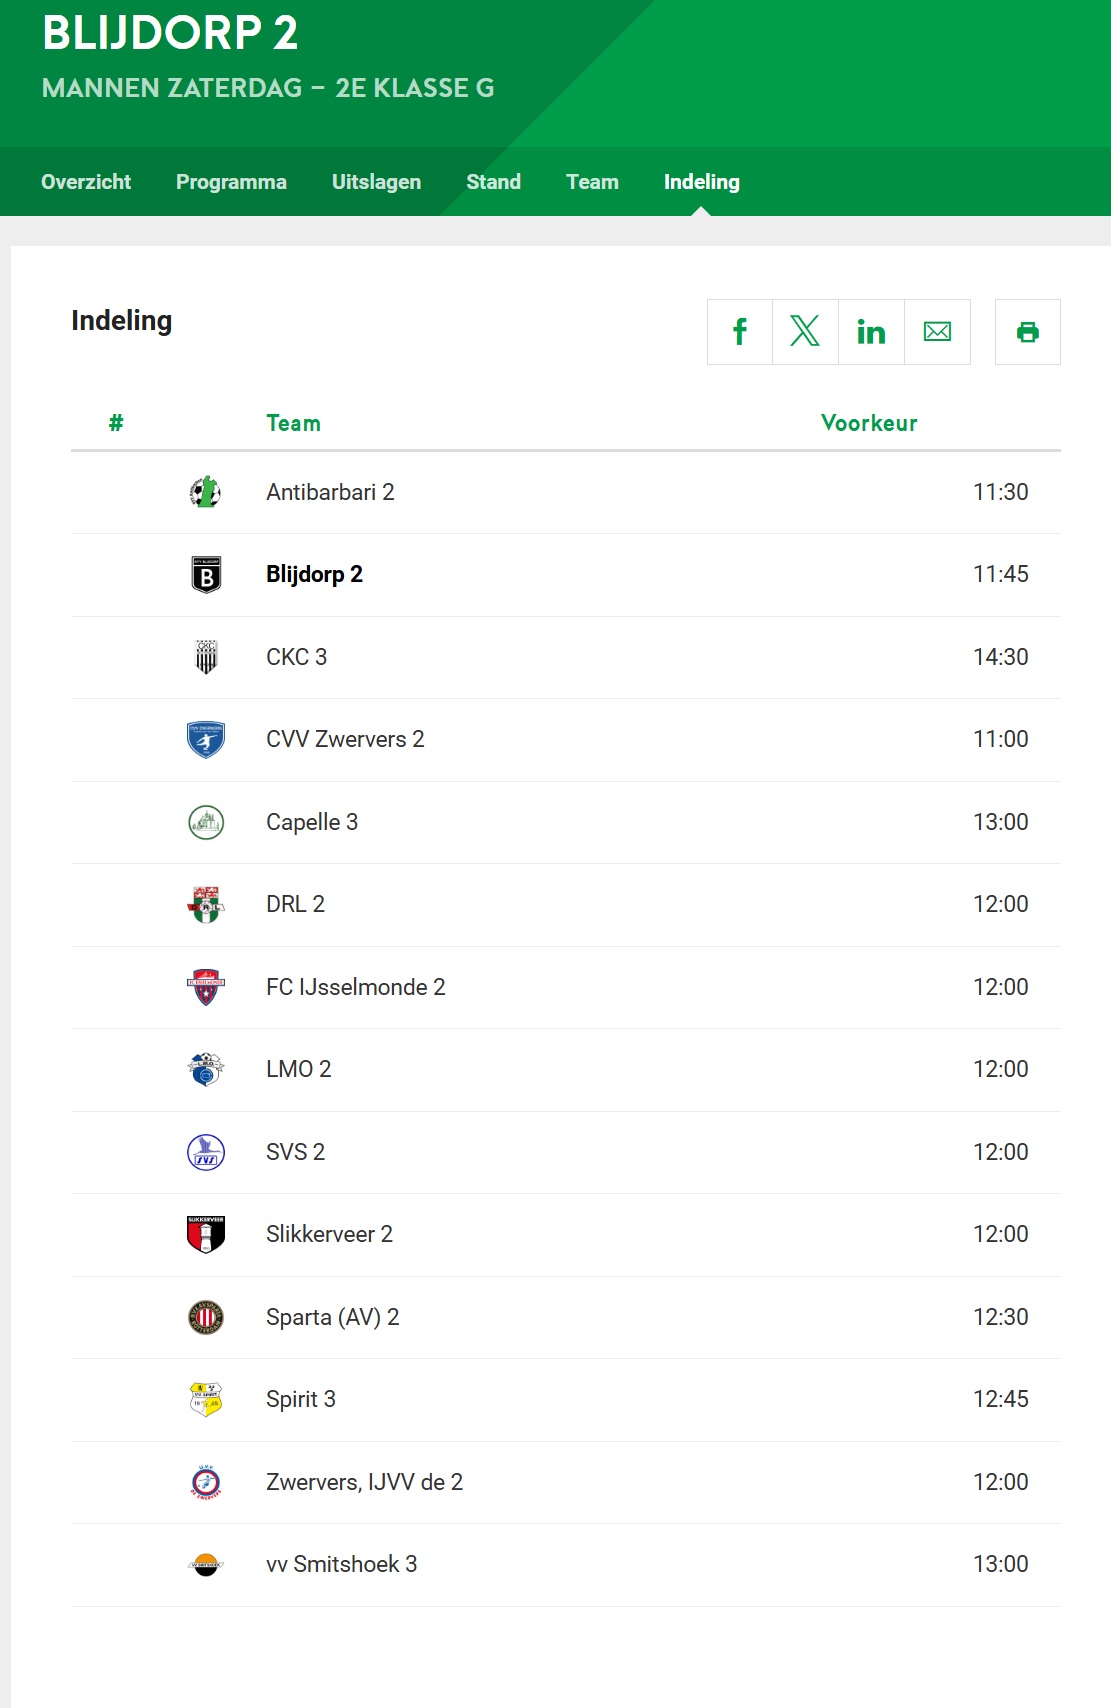Click the Antibarbari club logo
This screenshot has height=1708, width=1111.
pyautogui.click(x=206, y=492)
